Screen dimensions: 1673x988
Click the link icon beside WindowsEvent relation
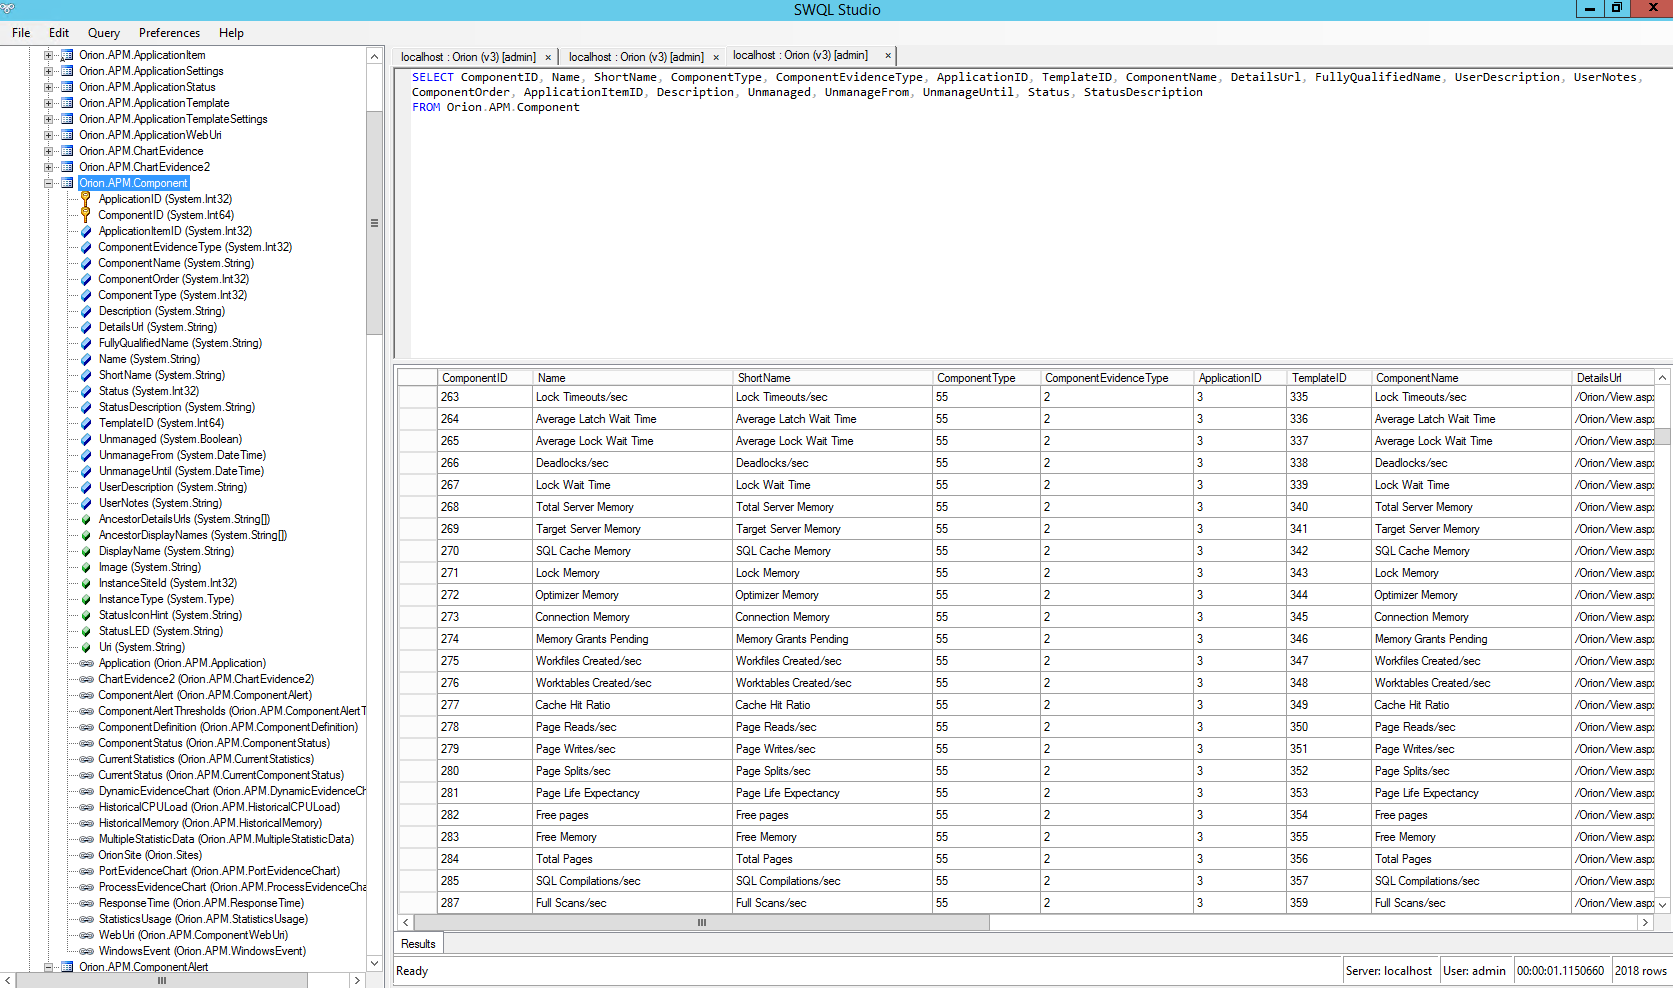(x=86, y=951)
